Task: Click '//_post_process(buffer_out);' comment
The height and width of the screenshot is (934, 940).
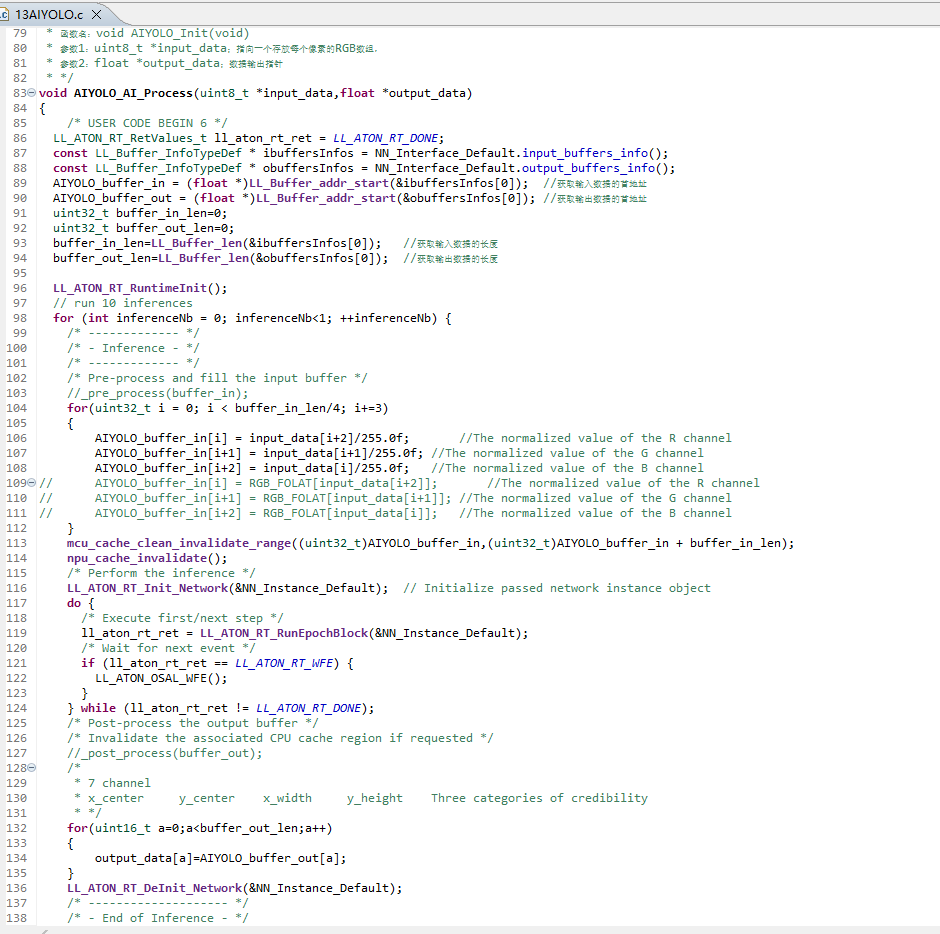Action: click(165, 753)
